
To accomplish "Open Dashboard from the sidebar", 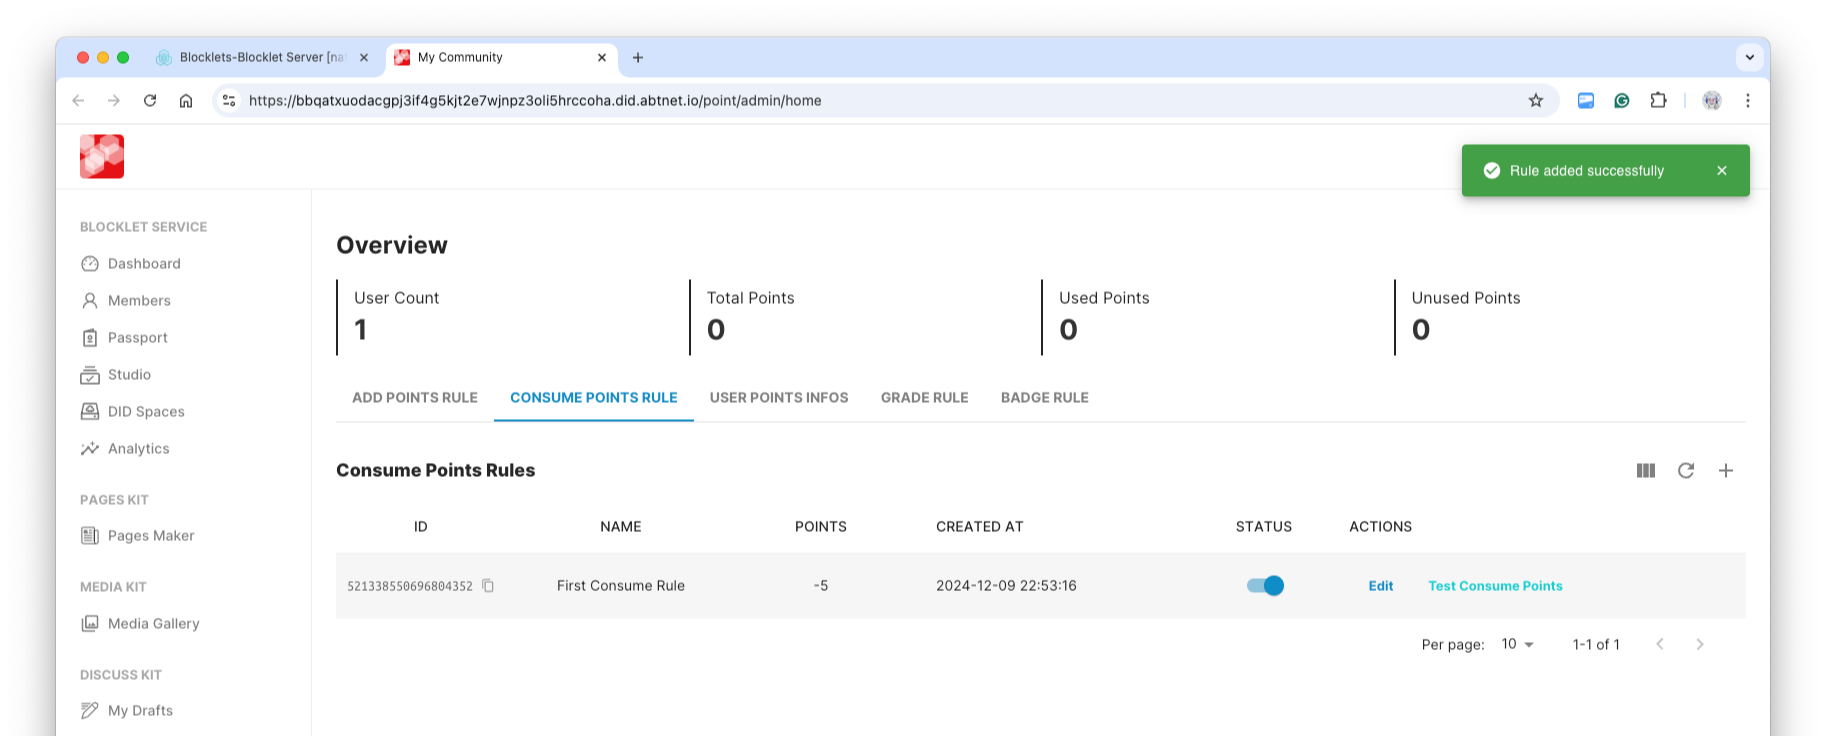I will click(144, 264).
